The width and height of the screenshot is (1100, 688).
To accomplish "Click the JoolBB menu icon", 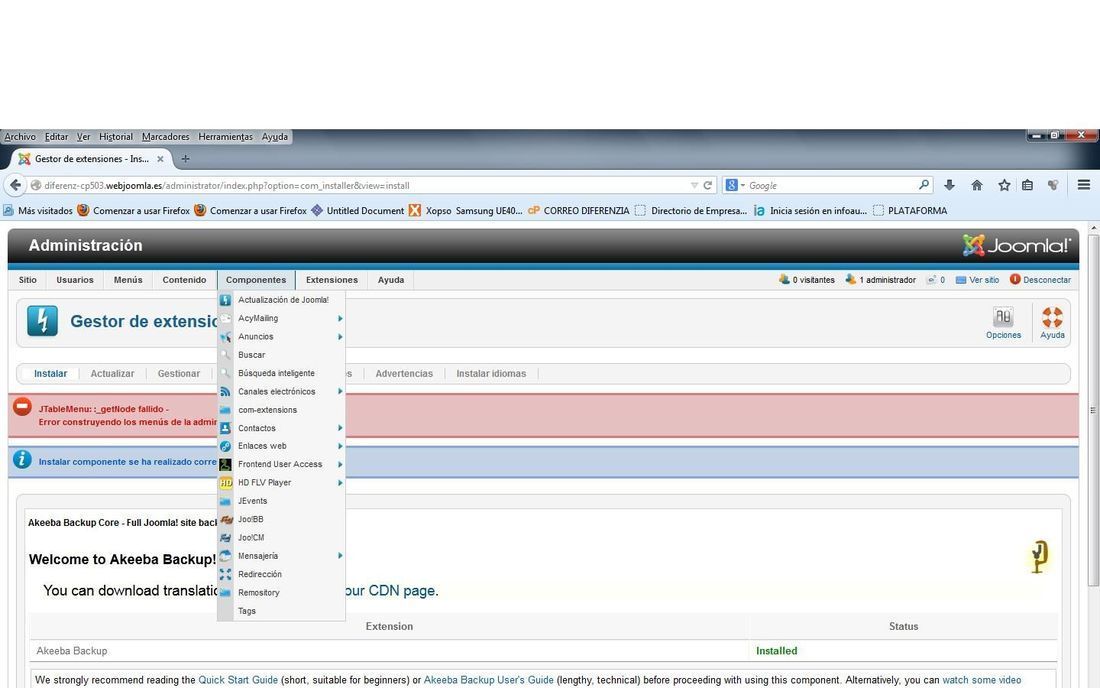I will 225,519.
